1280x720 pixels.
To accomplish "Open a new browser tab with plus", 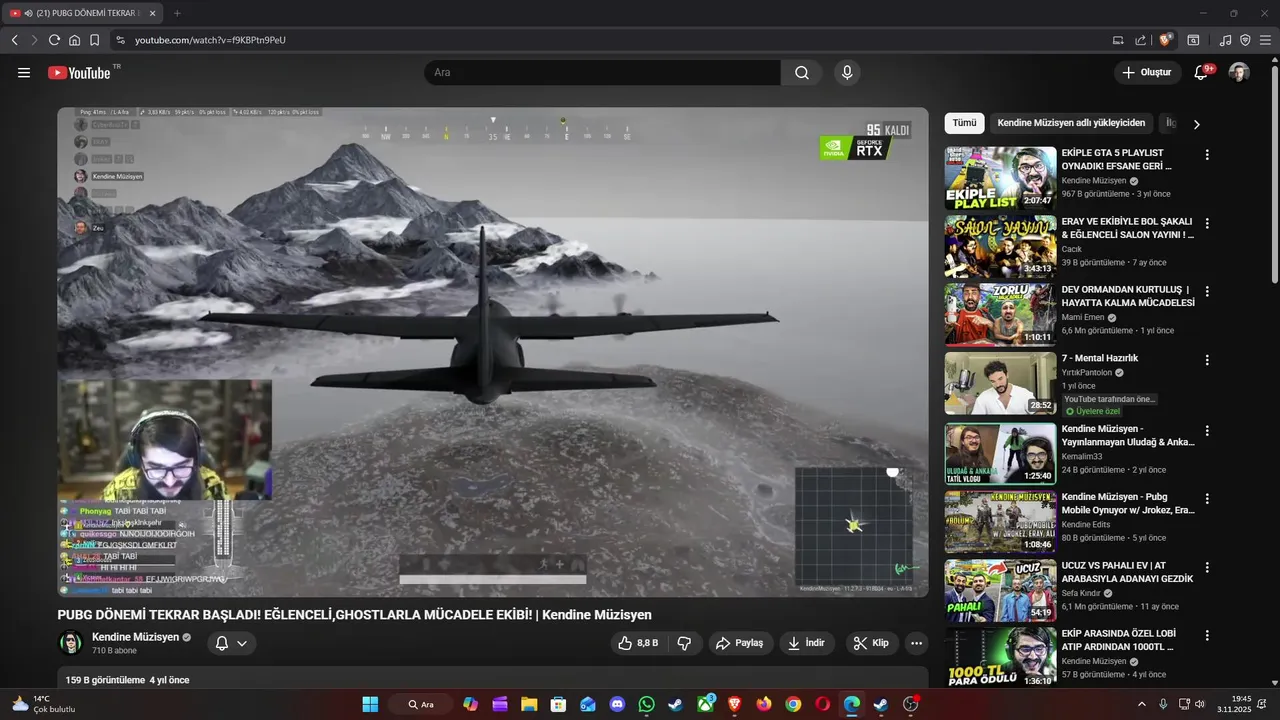I will [x=177, y=13].
